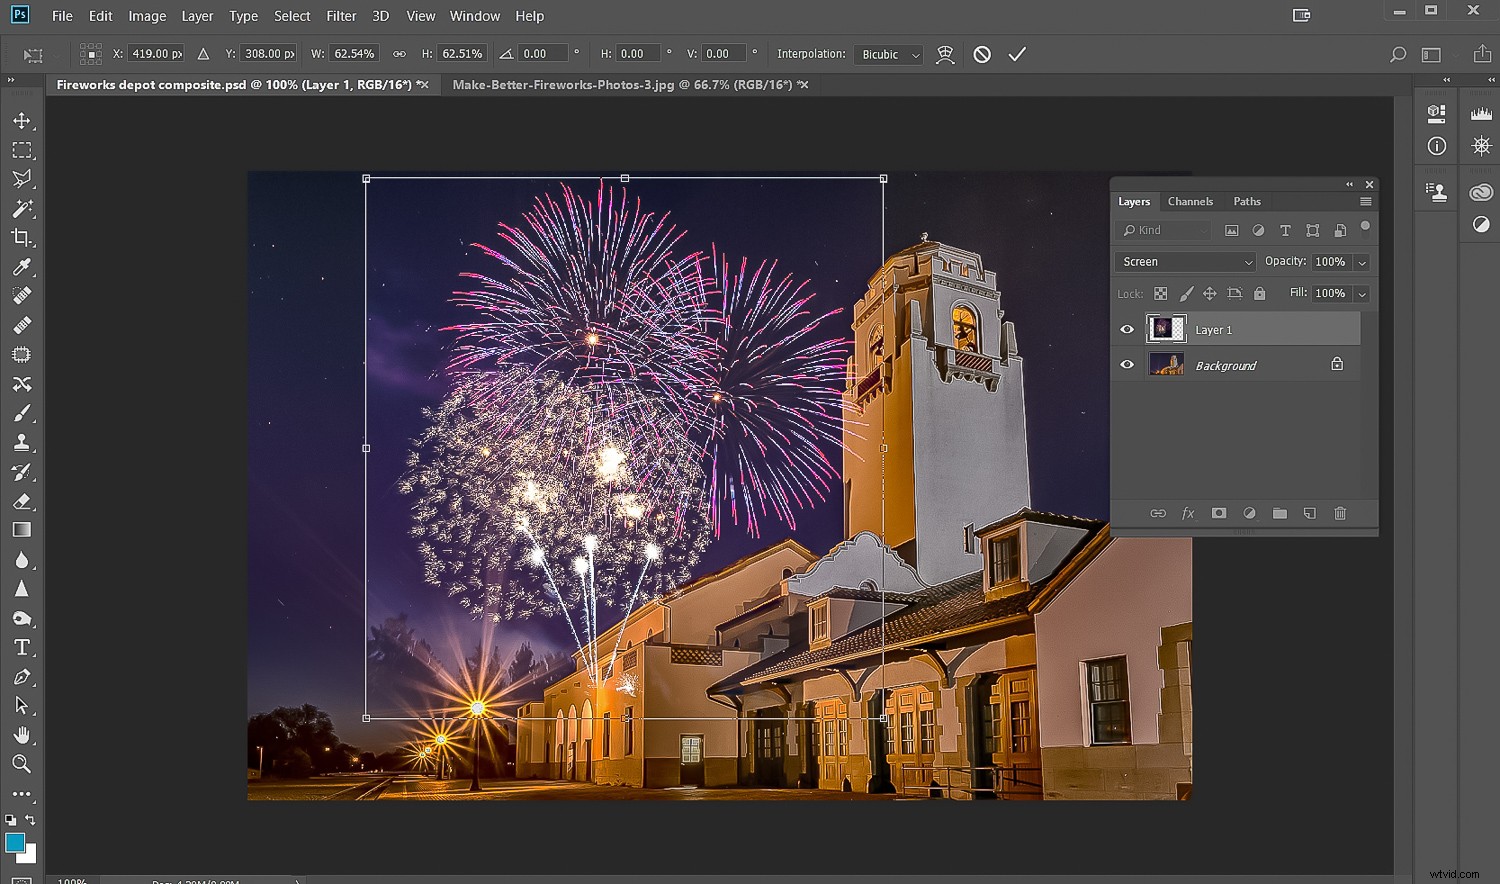Select the Horizontal Type tool
Image resolution: width=1500 pixels, height=884 pixels.
point(22,647)
